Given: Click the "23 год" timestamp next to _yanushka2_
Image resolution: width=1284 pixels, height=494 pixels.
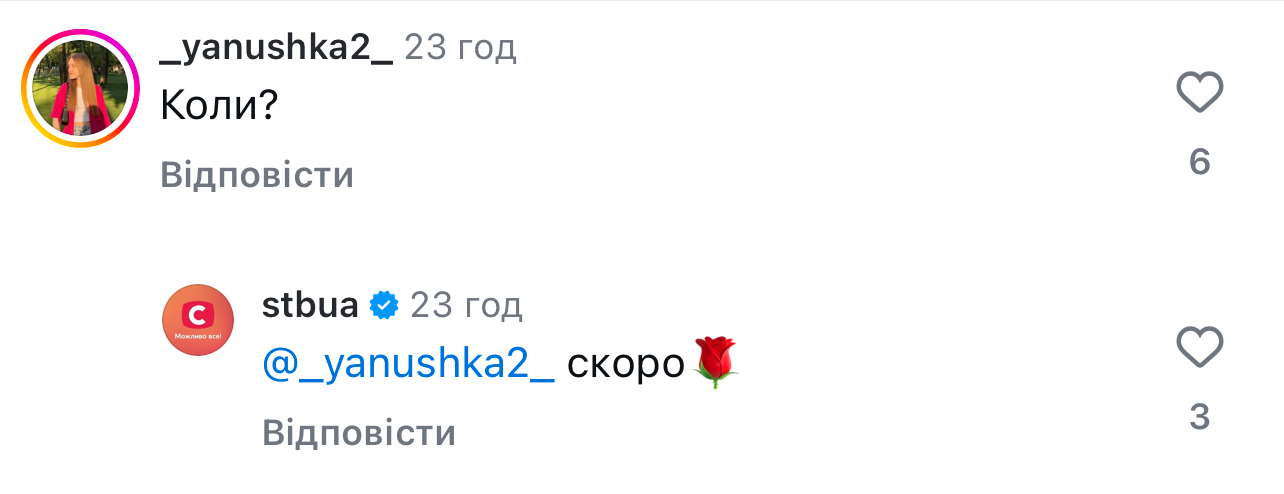Looking at the screenshot, I should [460, 46].
